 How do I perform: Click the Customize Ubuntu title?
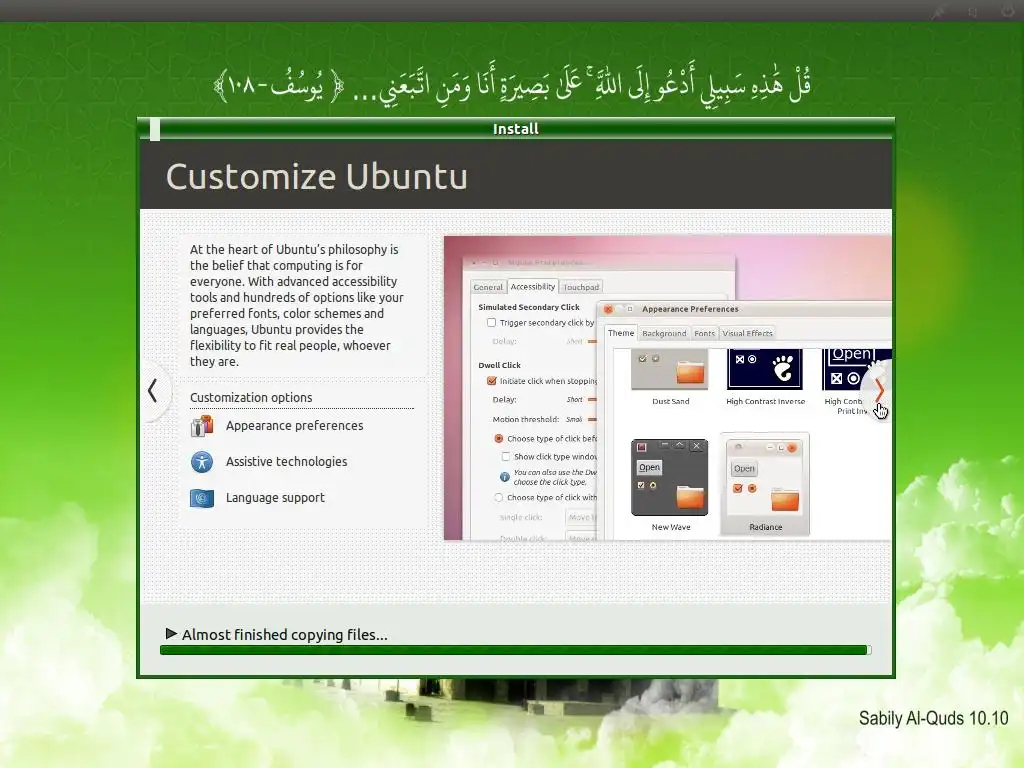pyautogui.click(x=317, y=176)
